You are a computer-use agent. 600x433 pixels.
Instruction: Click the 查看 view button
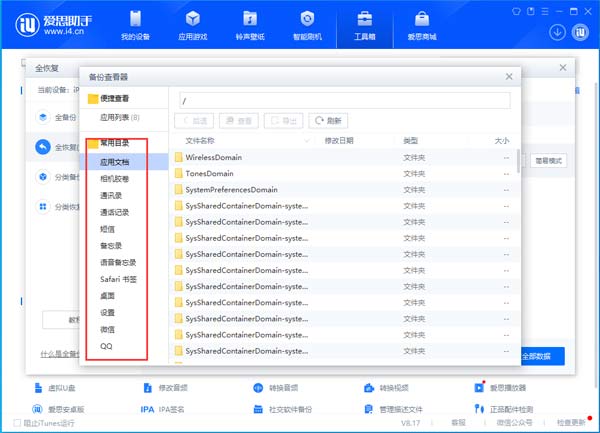coord(239,121)
